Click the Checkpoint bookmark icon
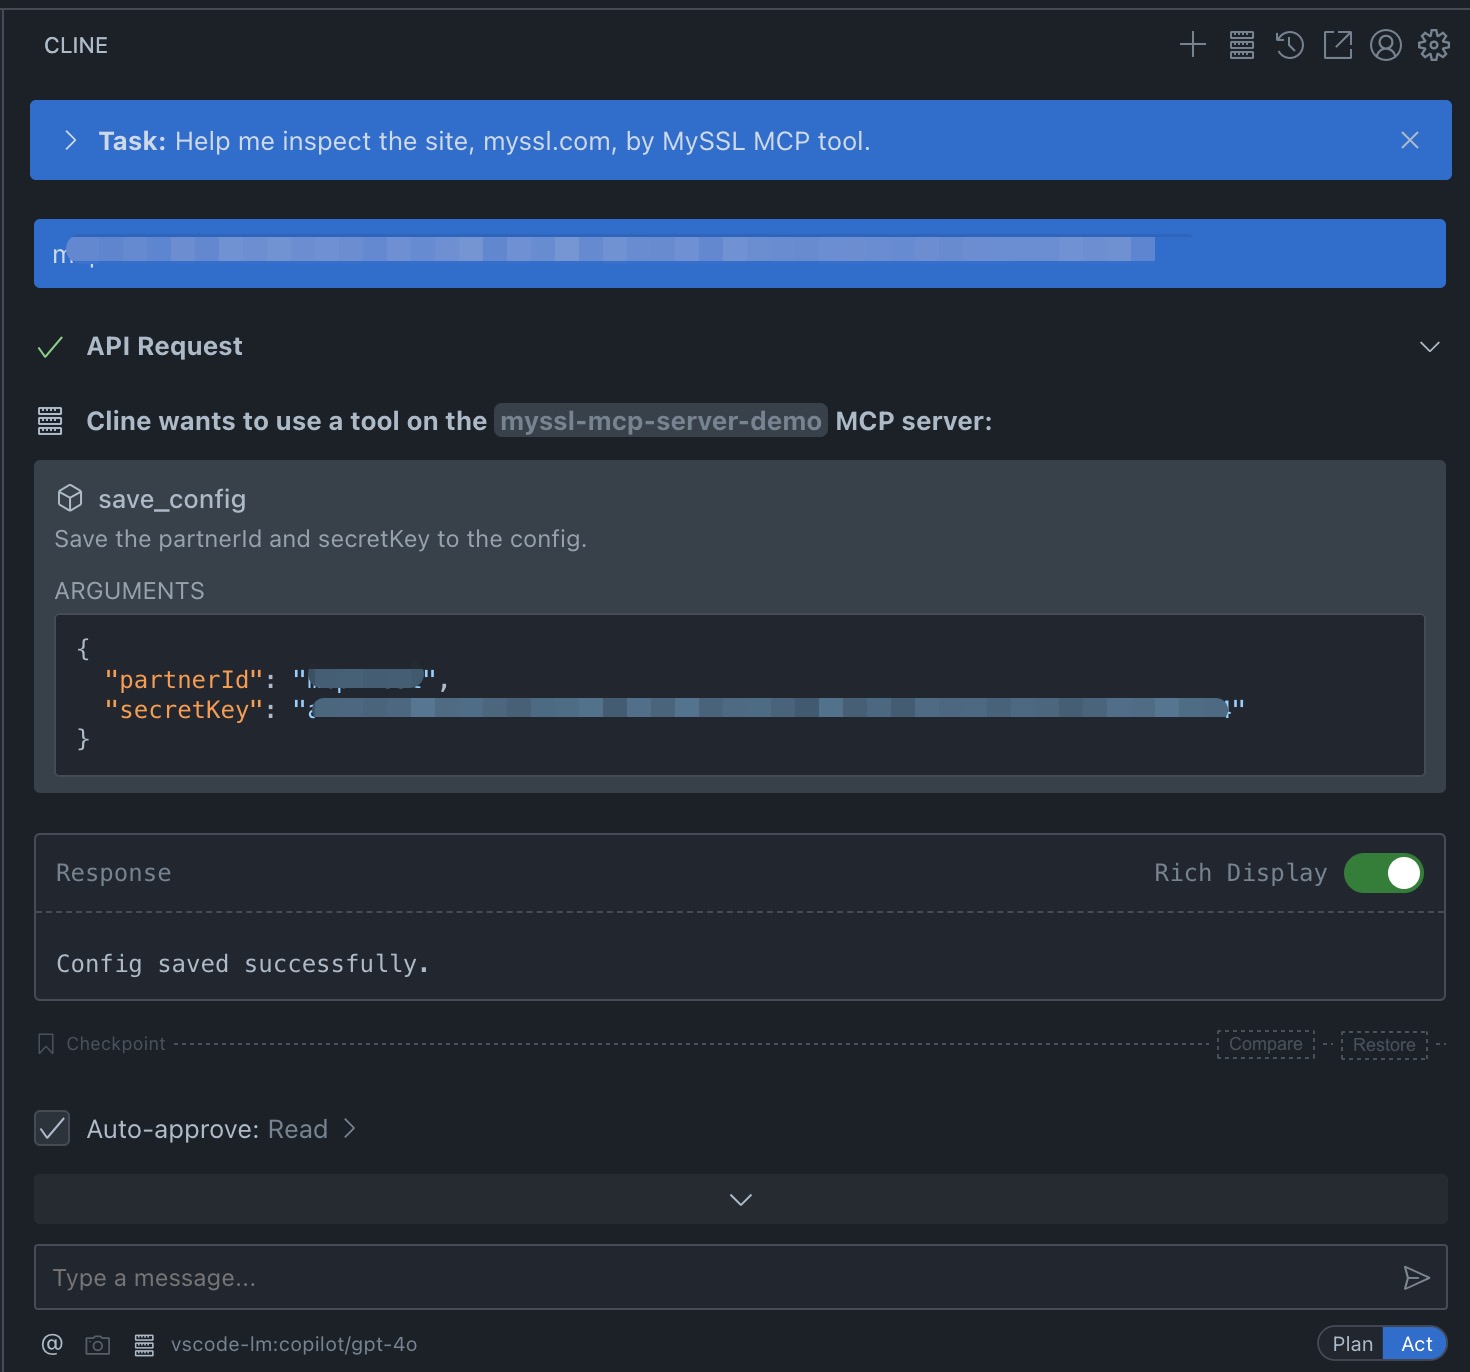 [x=46, y=1044]
